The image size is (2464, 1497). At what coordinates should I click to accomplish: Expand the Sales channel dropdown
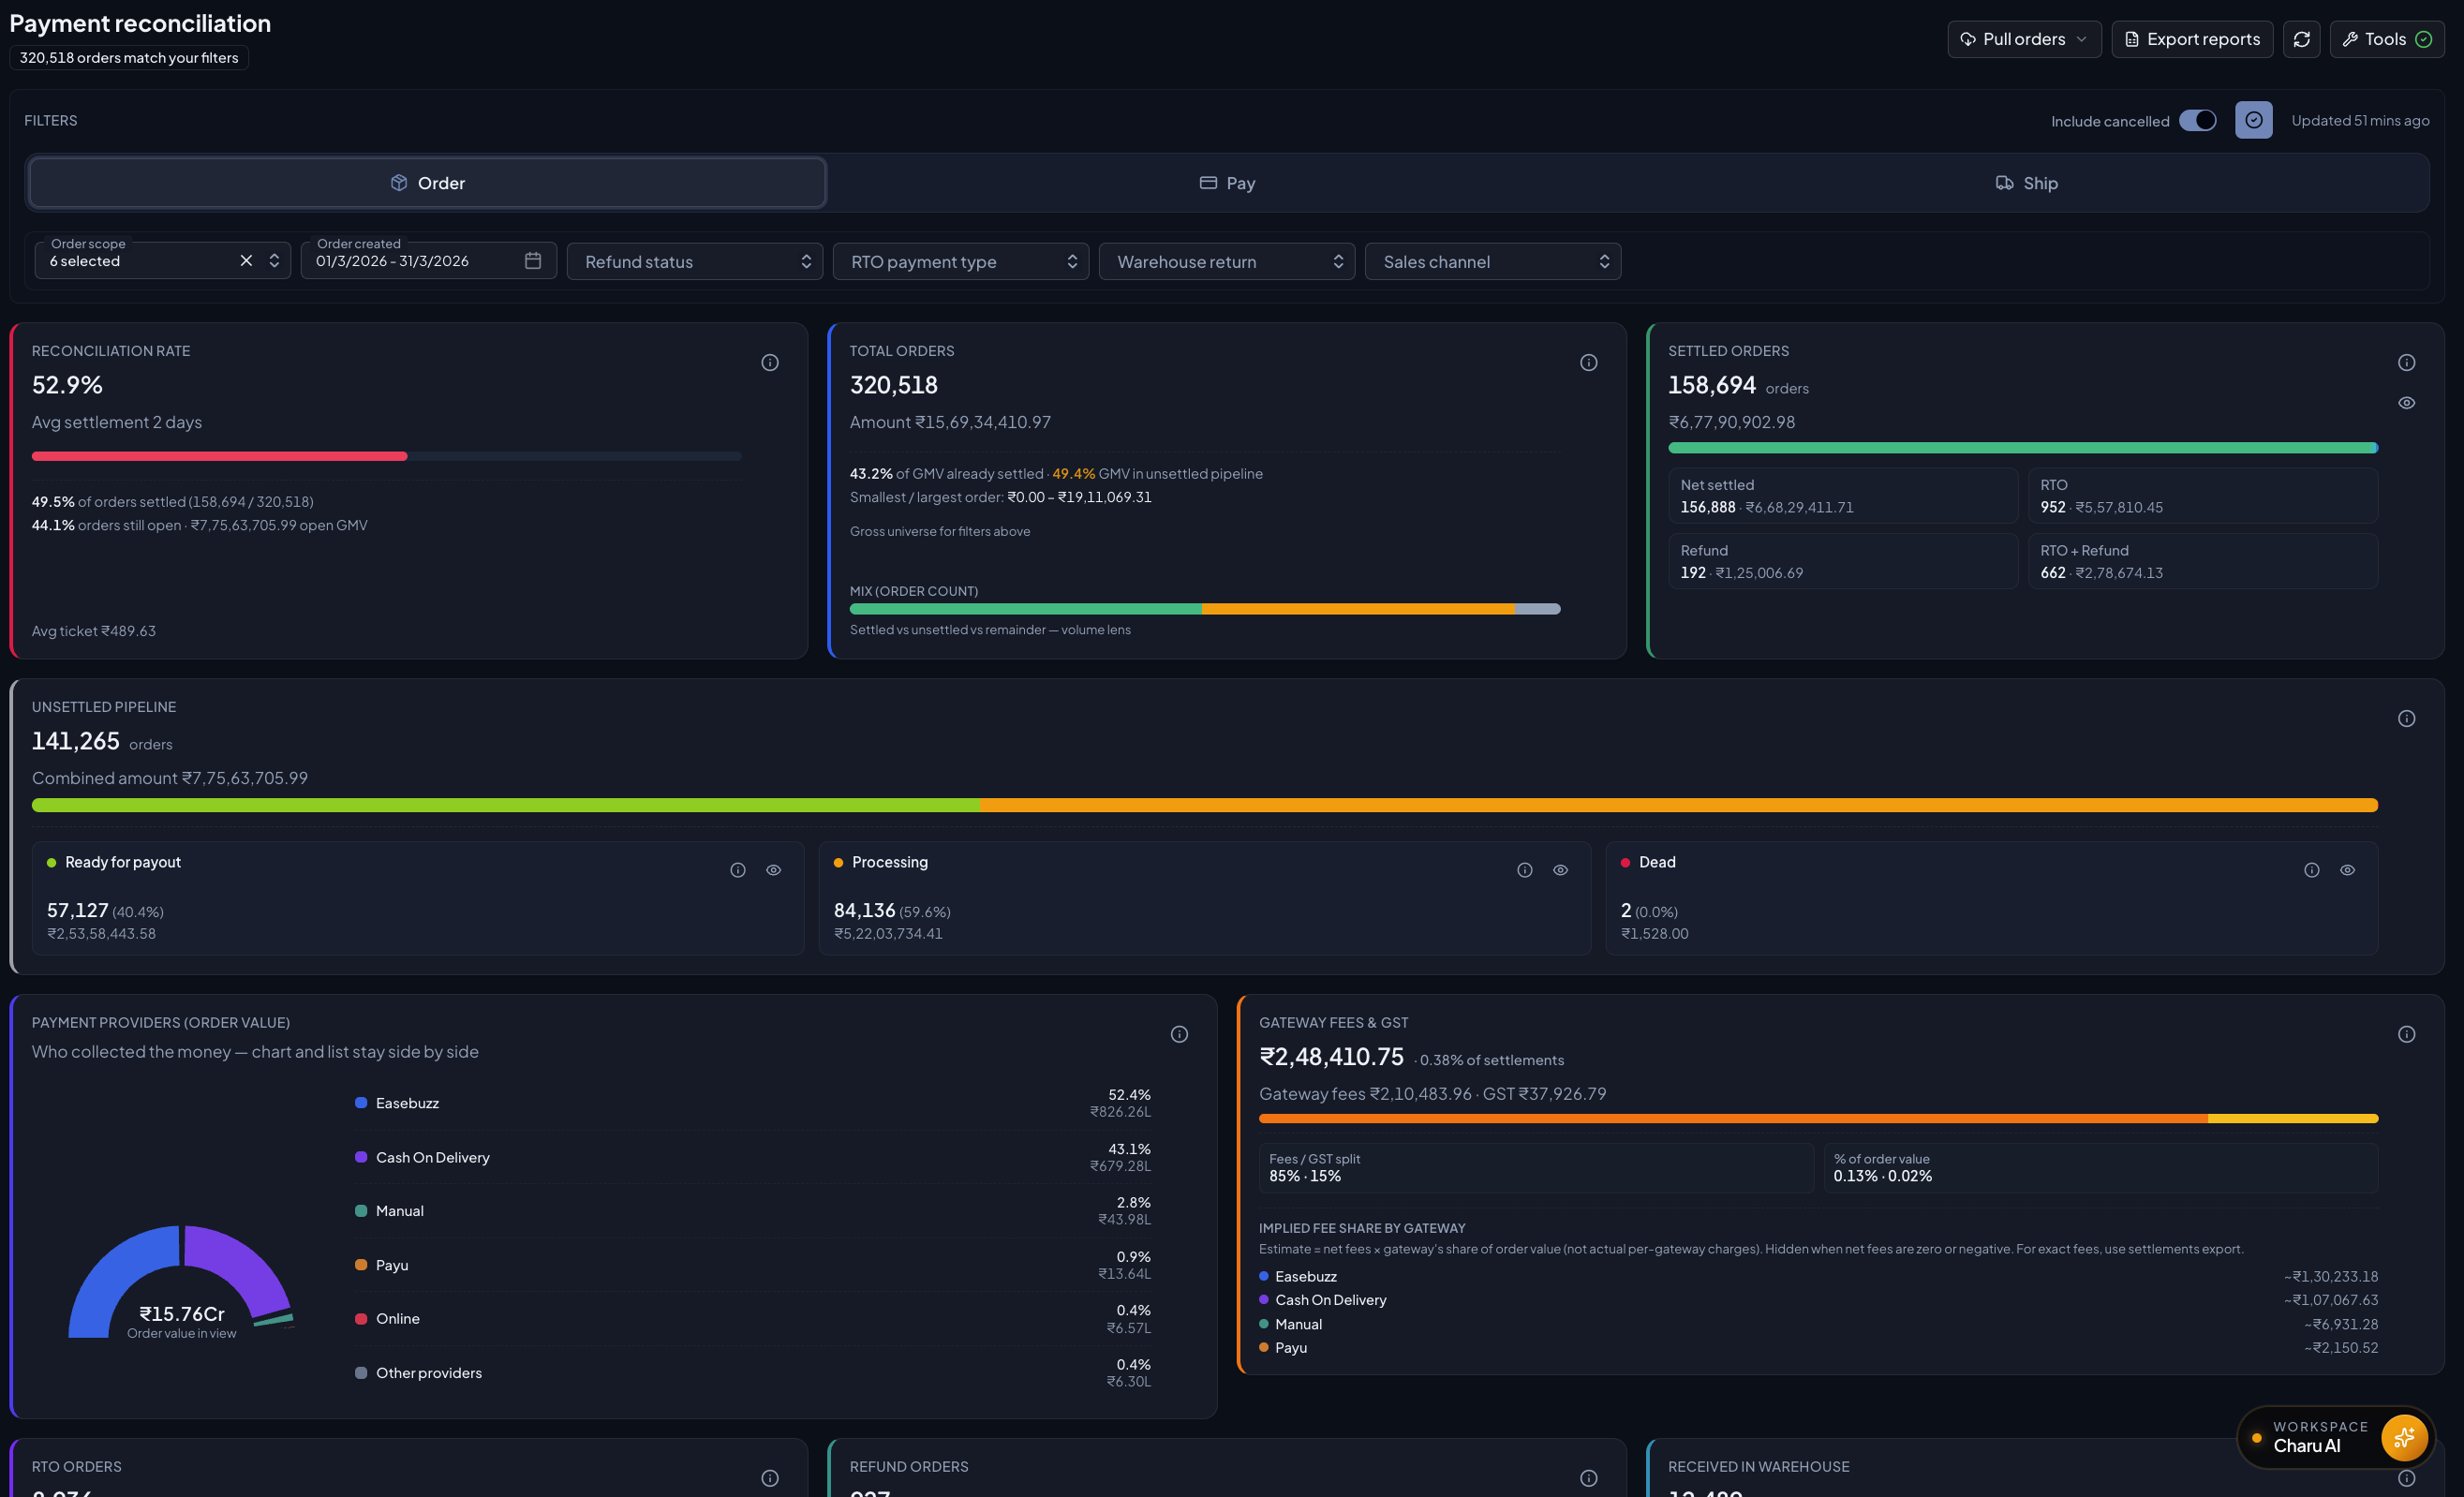click(1492, 262)
